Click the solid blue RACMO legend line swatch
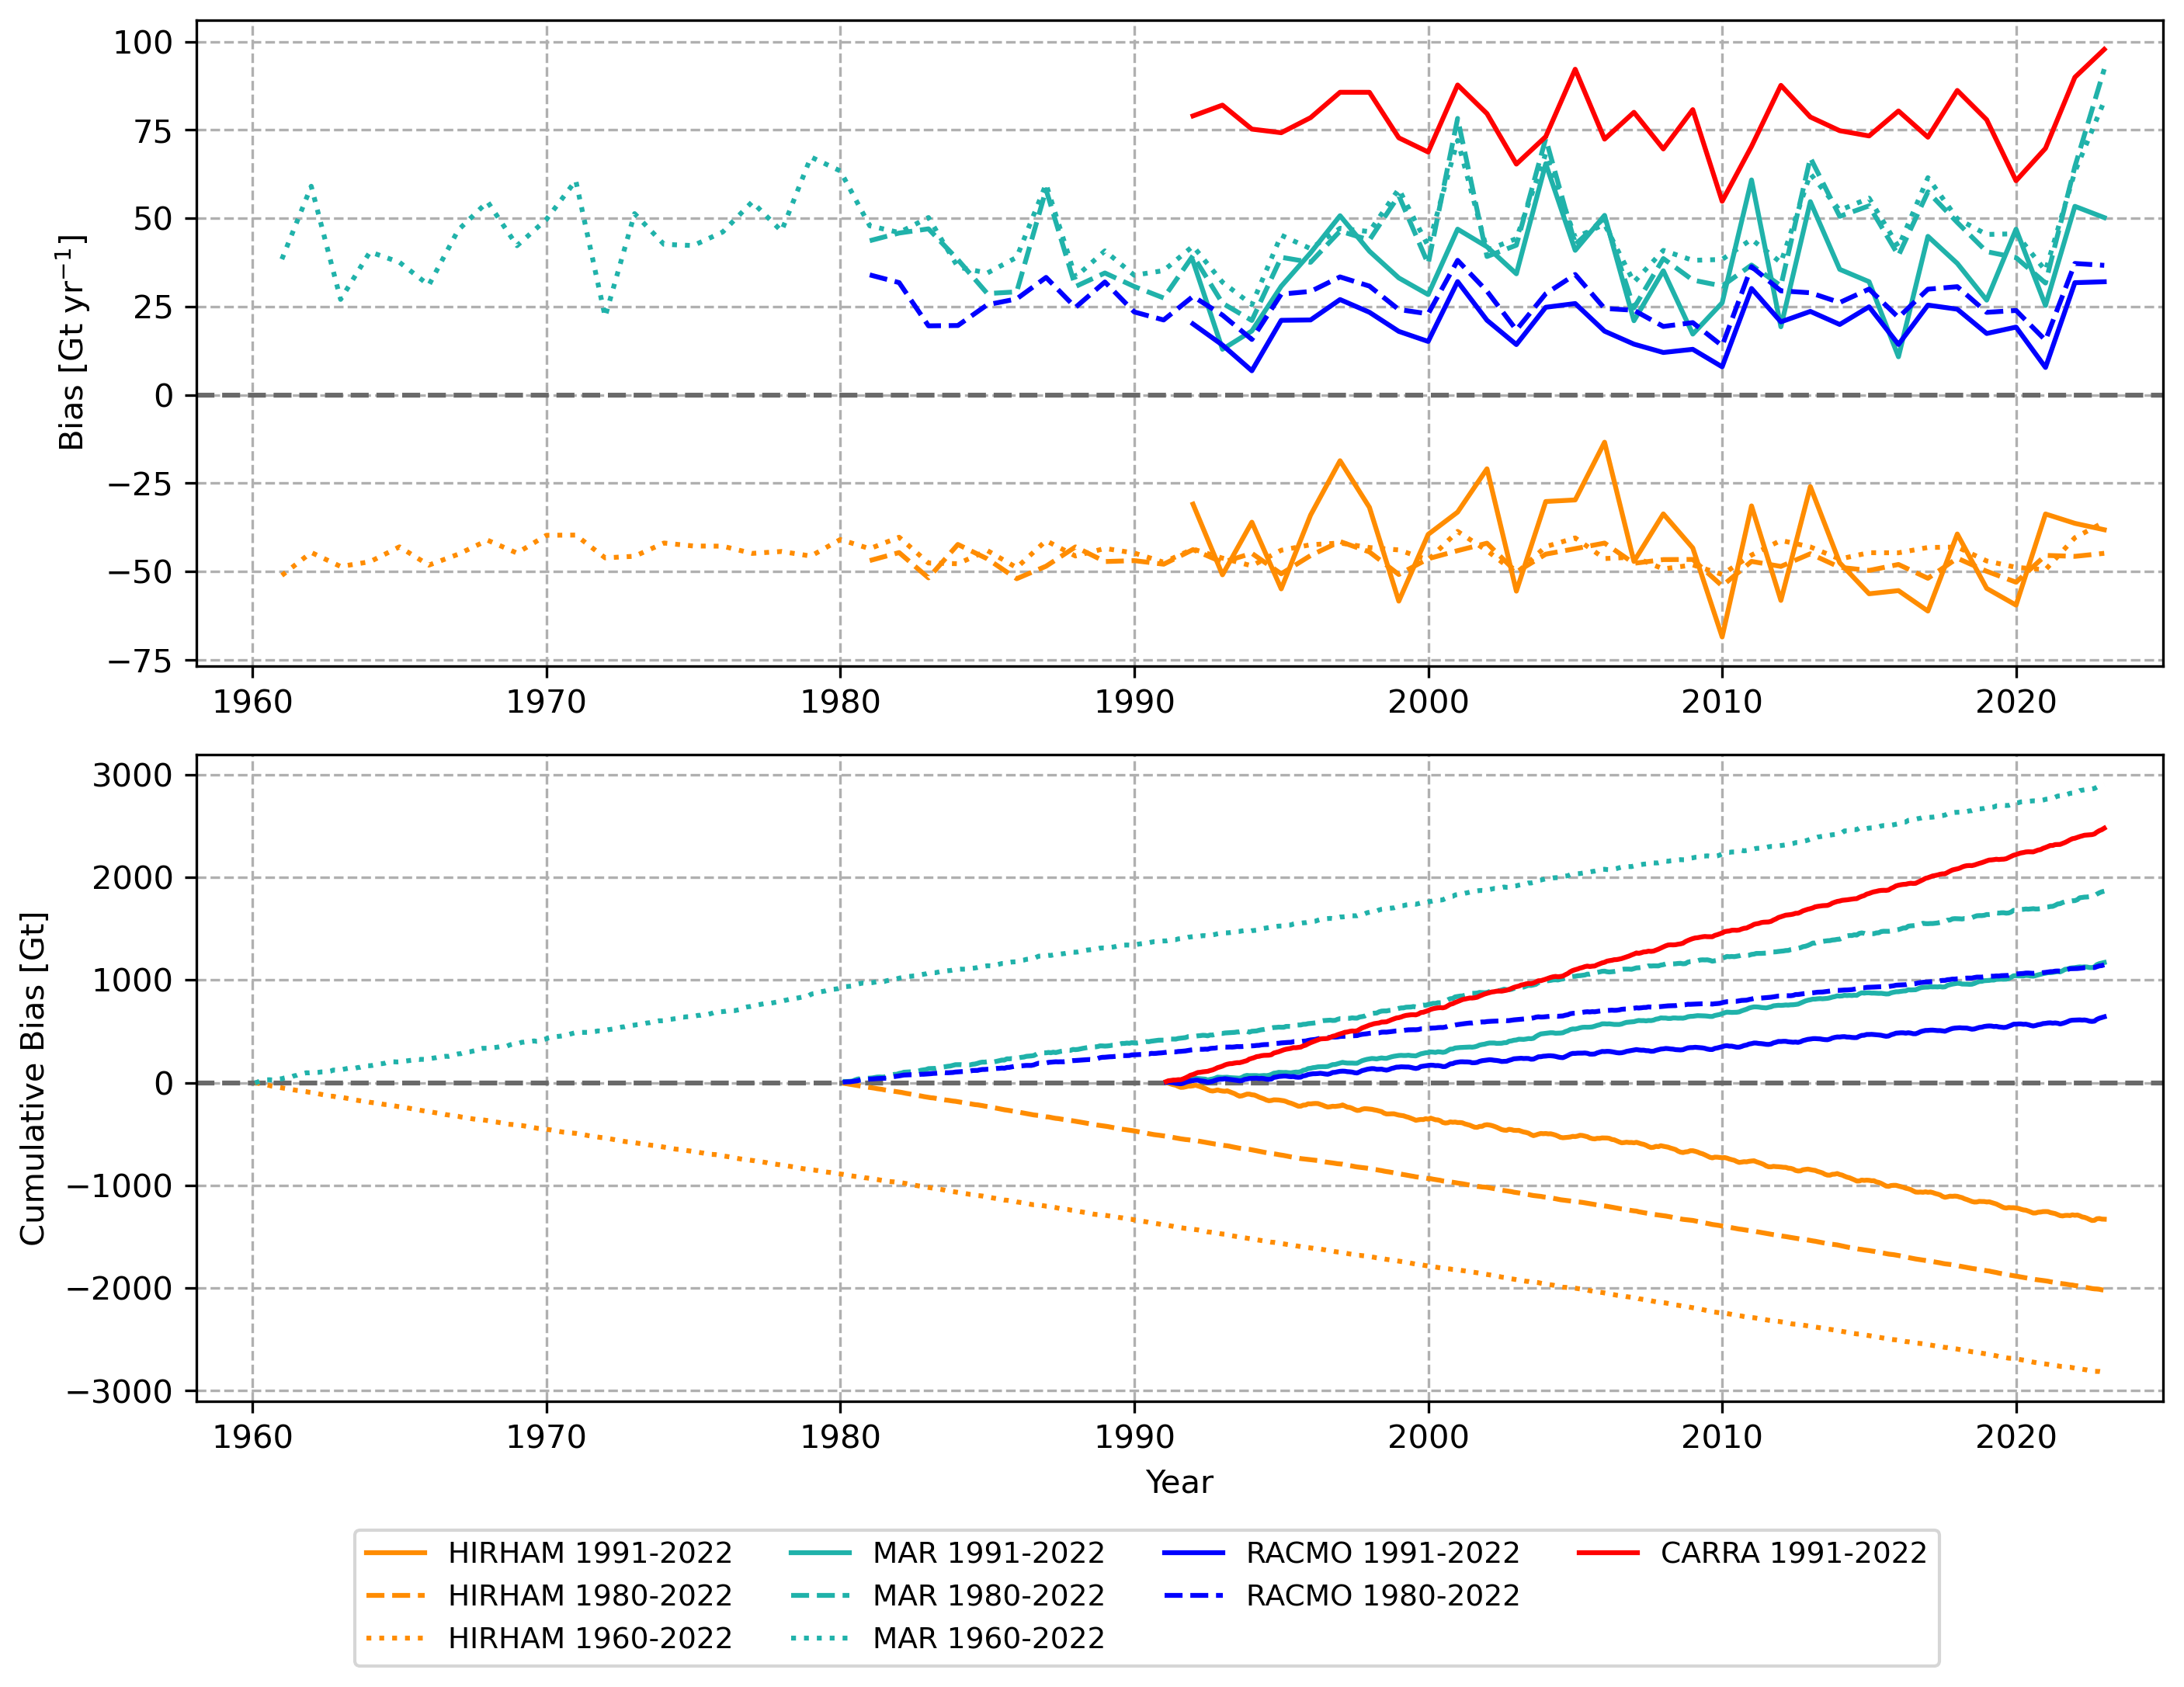2184x1687 pixels. pyautogui.click(x=1194, y=1553)
